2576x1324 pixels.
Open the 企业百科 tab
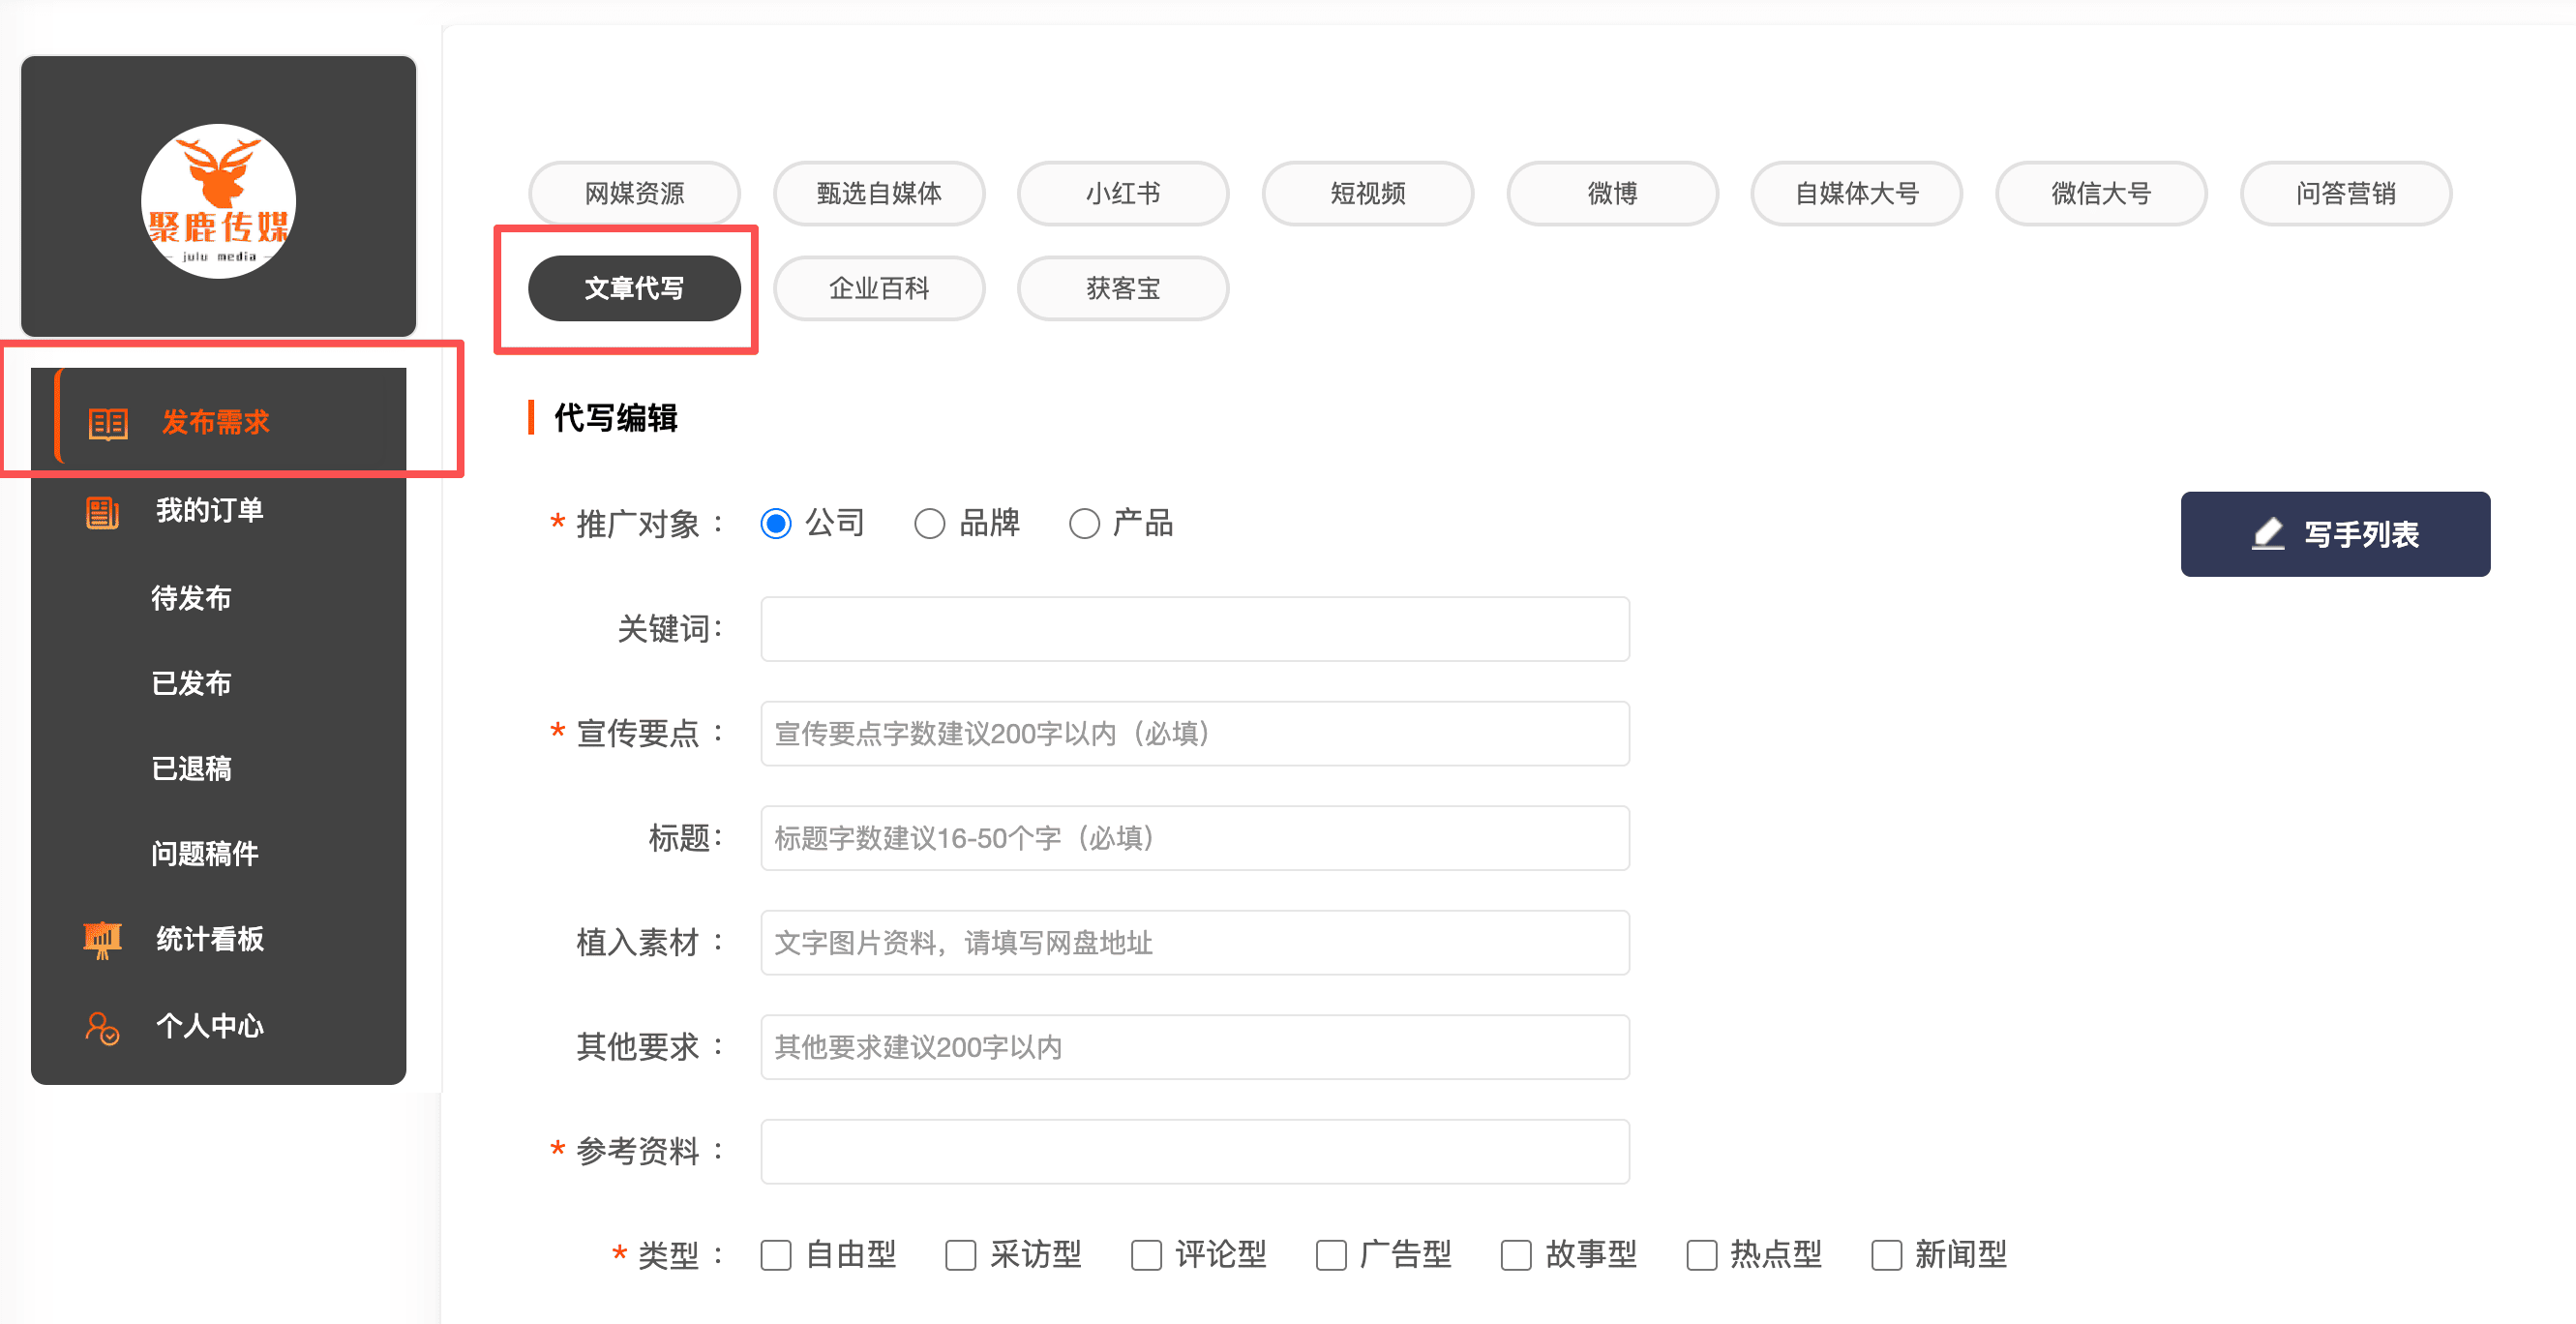coord(879,288)
